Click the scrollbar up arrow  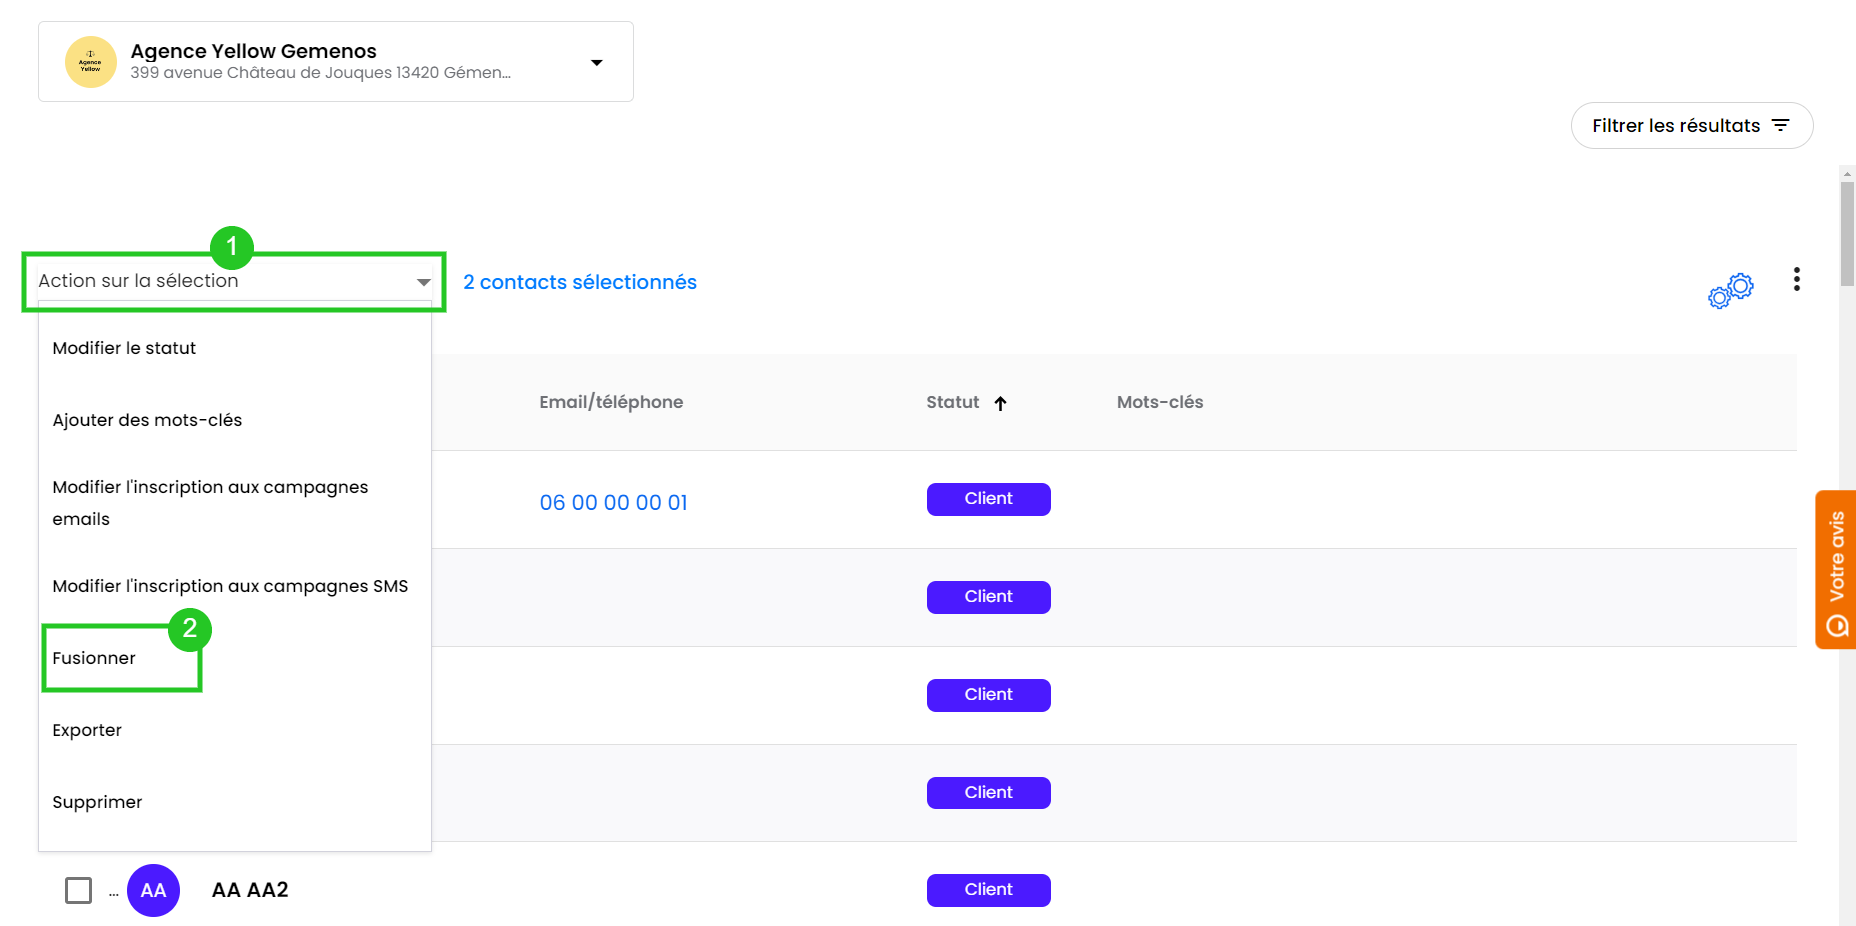[1847, 174]
